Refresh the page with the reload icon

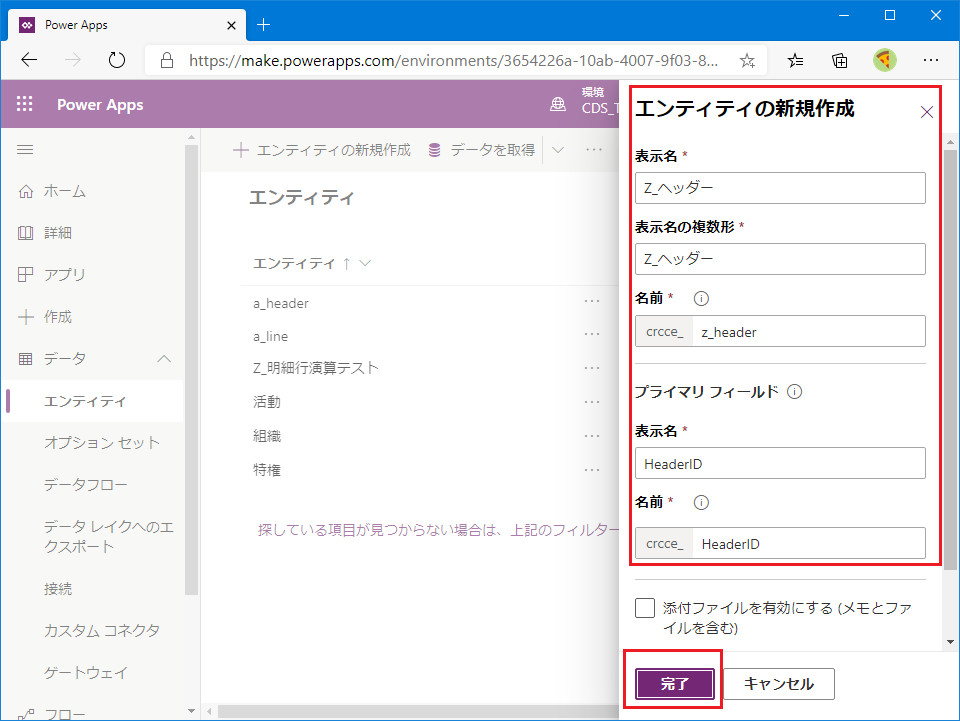coord(117,60)
